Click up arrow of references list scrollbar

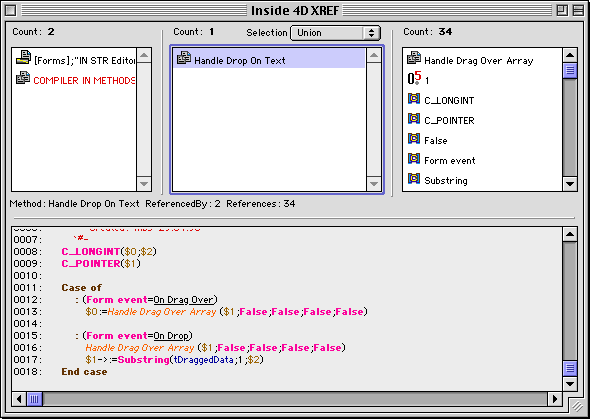click(x=570, y=55)
